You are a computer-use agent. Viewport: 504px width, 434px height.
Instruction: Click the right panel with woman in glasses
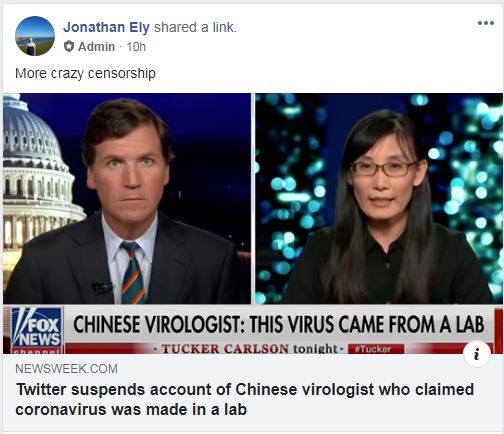pyautogui.click(x=379, y=199)
